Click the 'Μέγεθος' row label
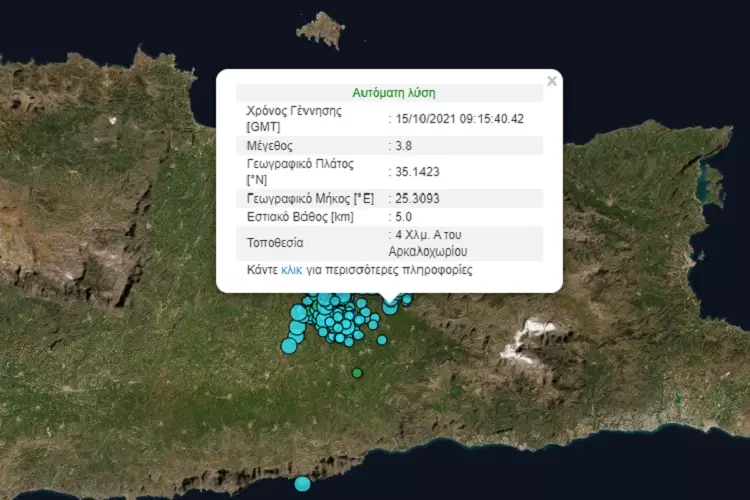 click(x=271, y=145)
